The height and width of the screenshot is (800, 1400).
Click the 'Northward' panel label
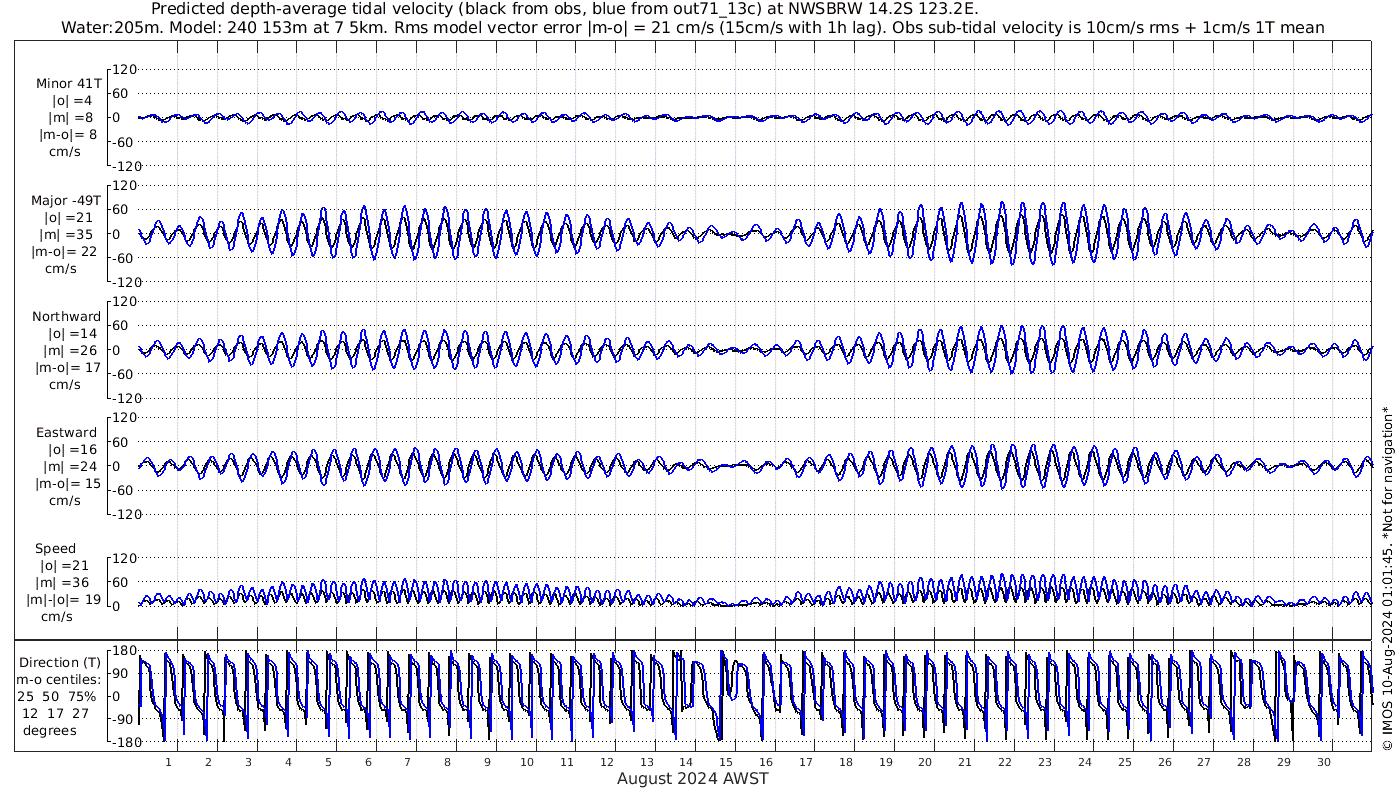click(67, 317)
